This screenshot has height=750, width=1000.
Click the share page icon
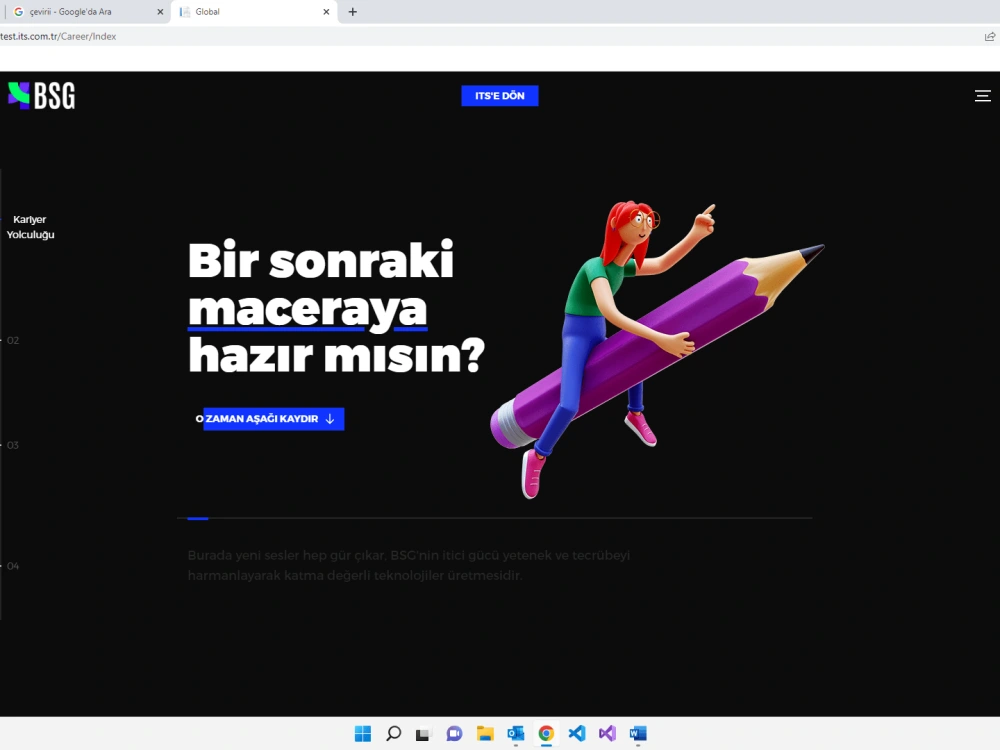[x=990, y=36]
